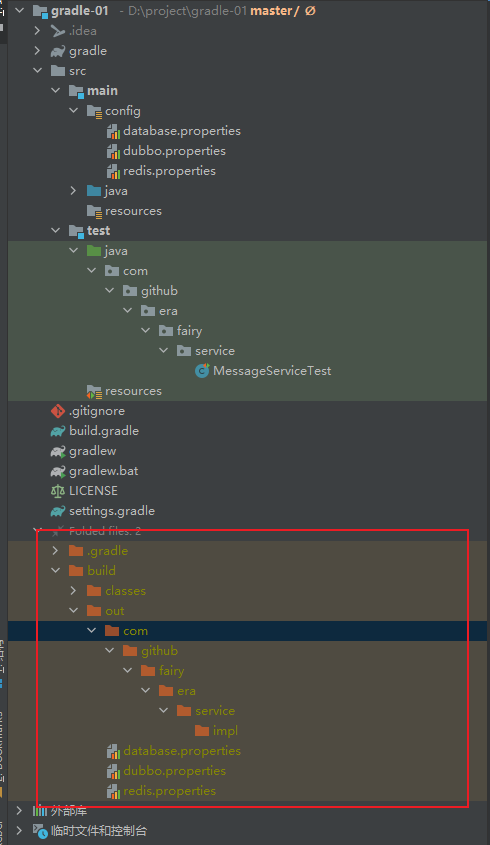Select dubbo.properties under config
The image size is (490, 845).
[x=174, y=151]
